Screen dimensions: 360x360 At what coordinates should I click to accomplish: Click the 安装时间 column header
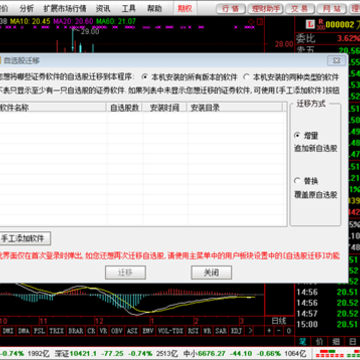pos(165,107)
